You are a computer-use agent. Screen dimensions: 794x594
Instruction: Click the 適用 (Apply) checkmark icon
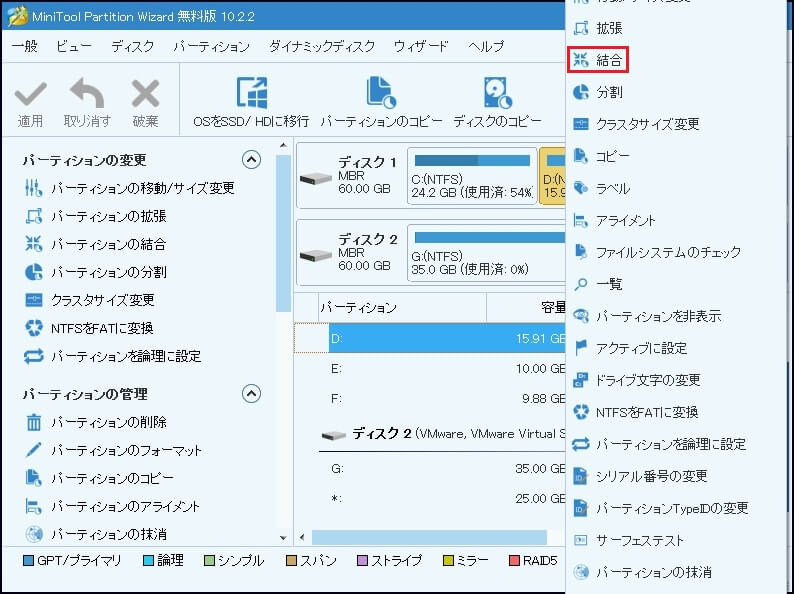(x=30, y=96)
